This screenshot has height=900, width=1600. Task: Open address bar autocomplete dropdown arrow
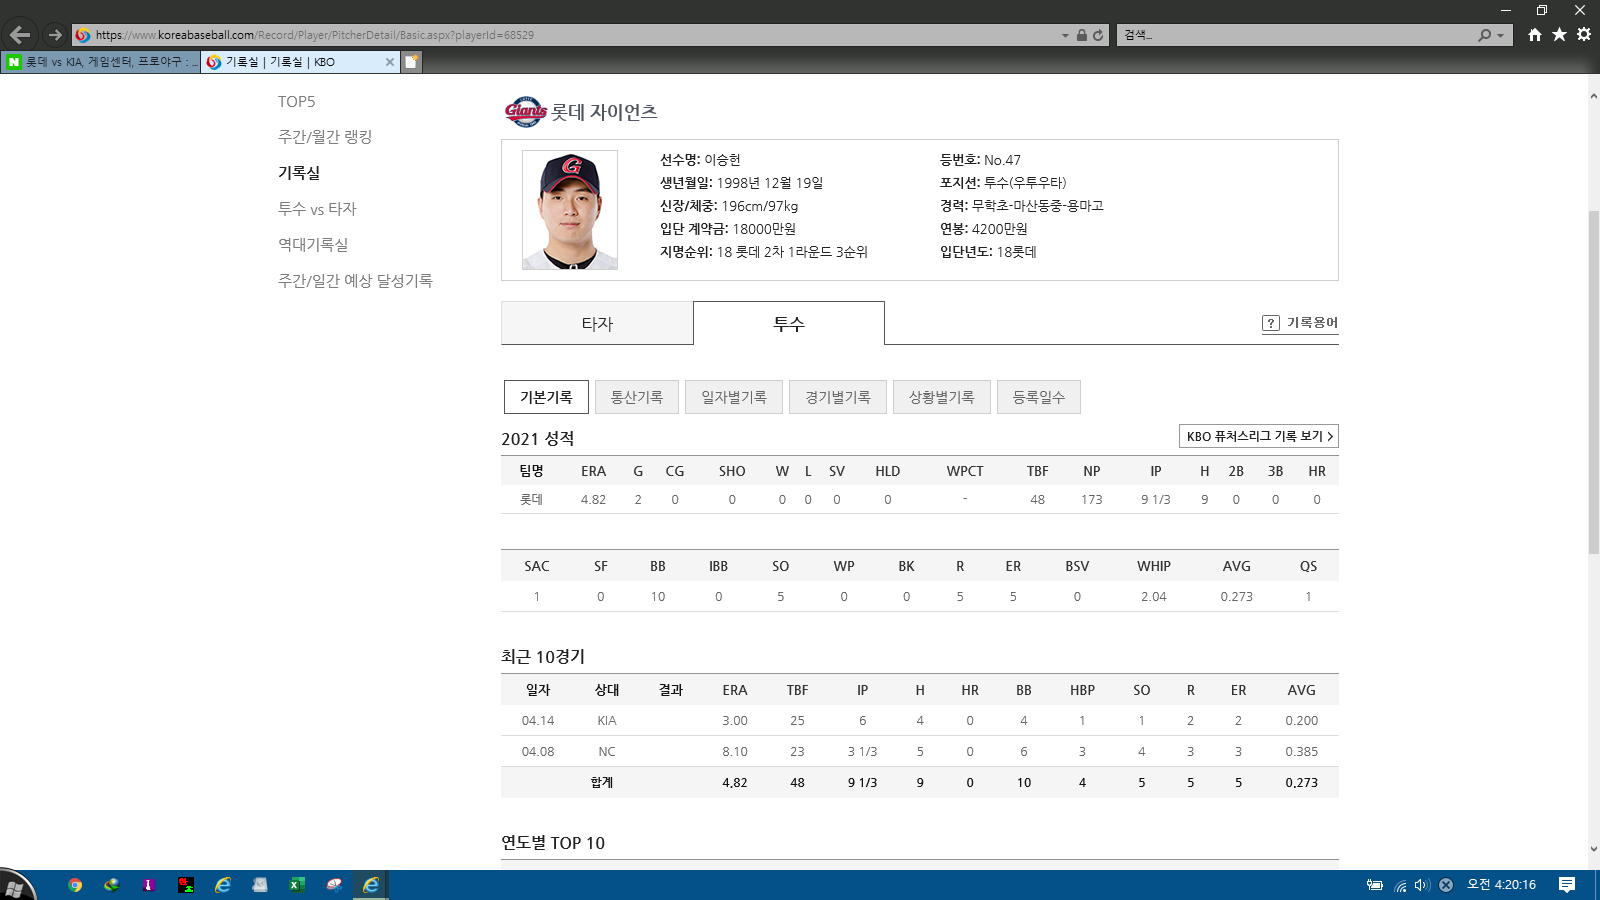click(x=1065, y=35)
